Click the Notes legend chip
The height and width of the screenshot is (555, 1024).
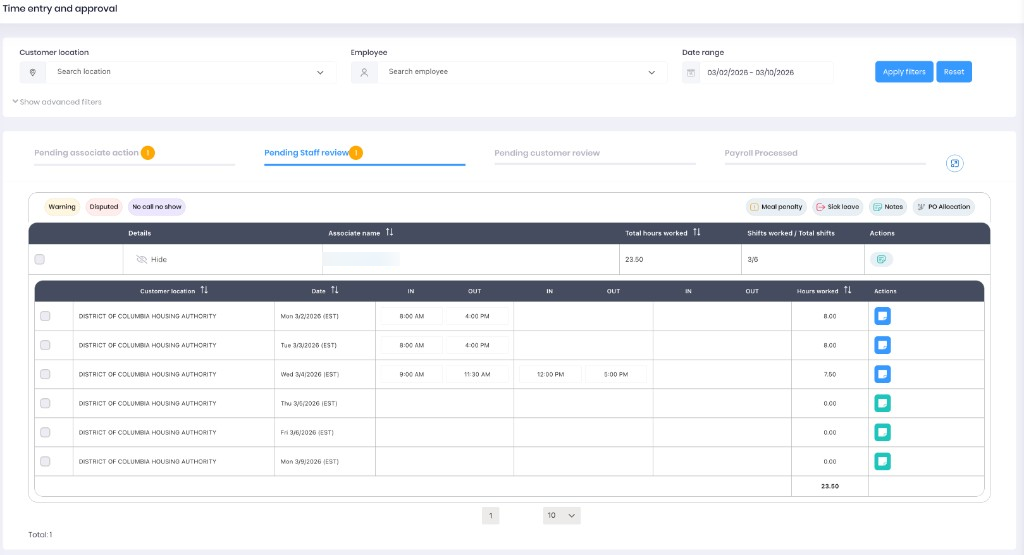(x=888, y=207)
